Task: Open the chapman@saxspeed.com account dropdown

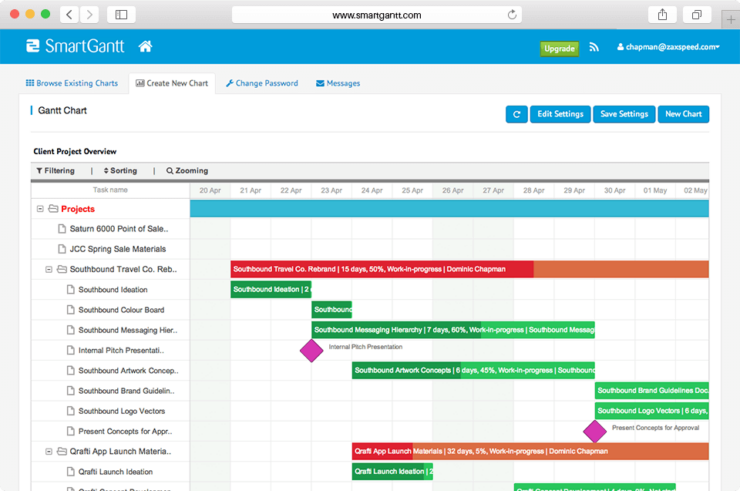Action: (668, 47)
